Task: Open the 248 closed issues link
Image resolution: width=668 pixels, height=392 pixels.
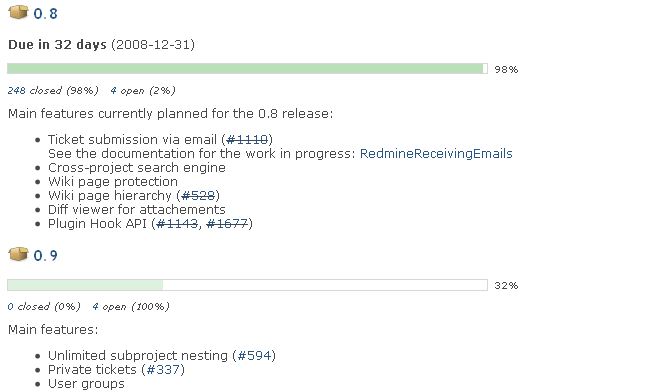Action: pos(16,90)
